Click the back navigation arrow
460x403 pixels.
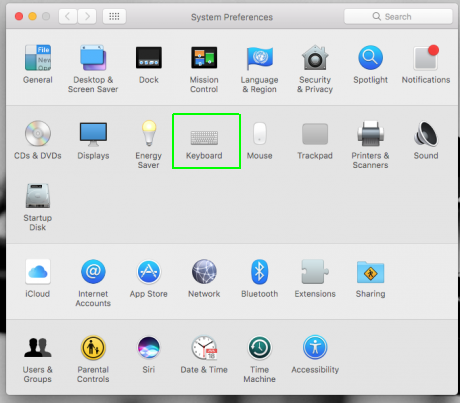68,16
